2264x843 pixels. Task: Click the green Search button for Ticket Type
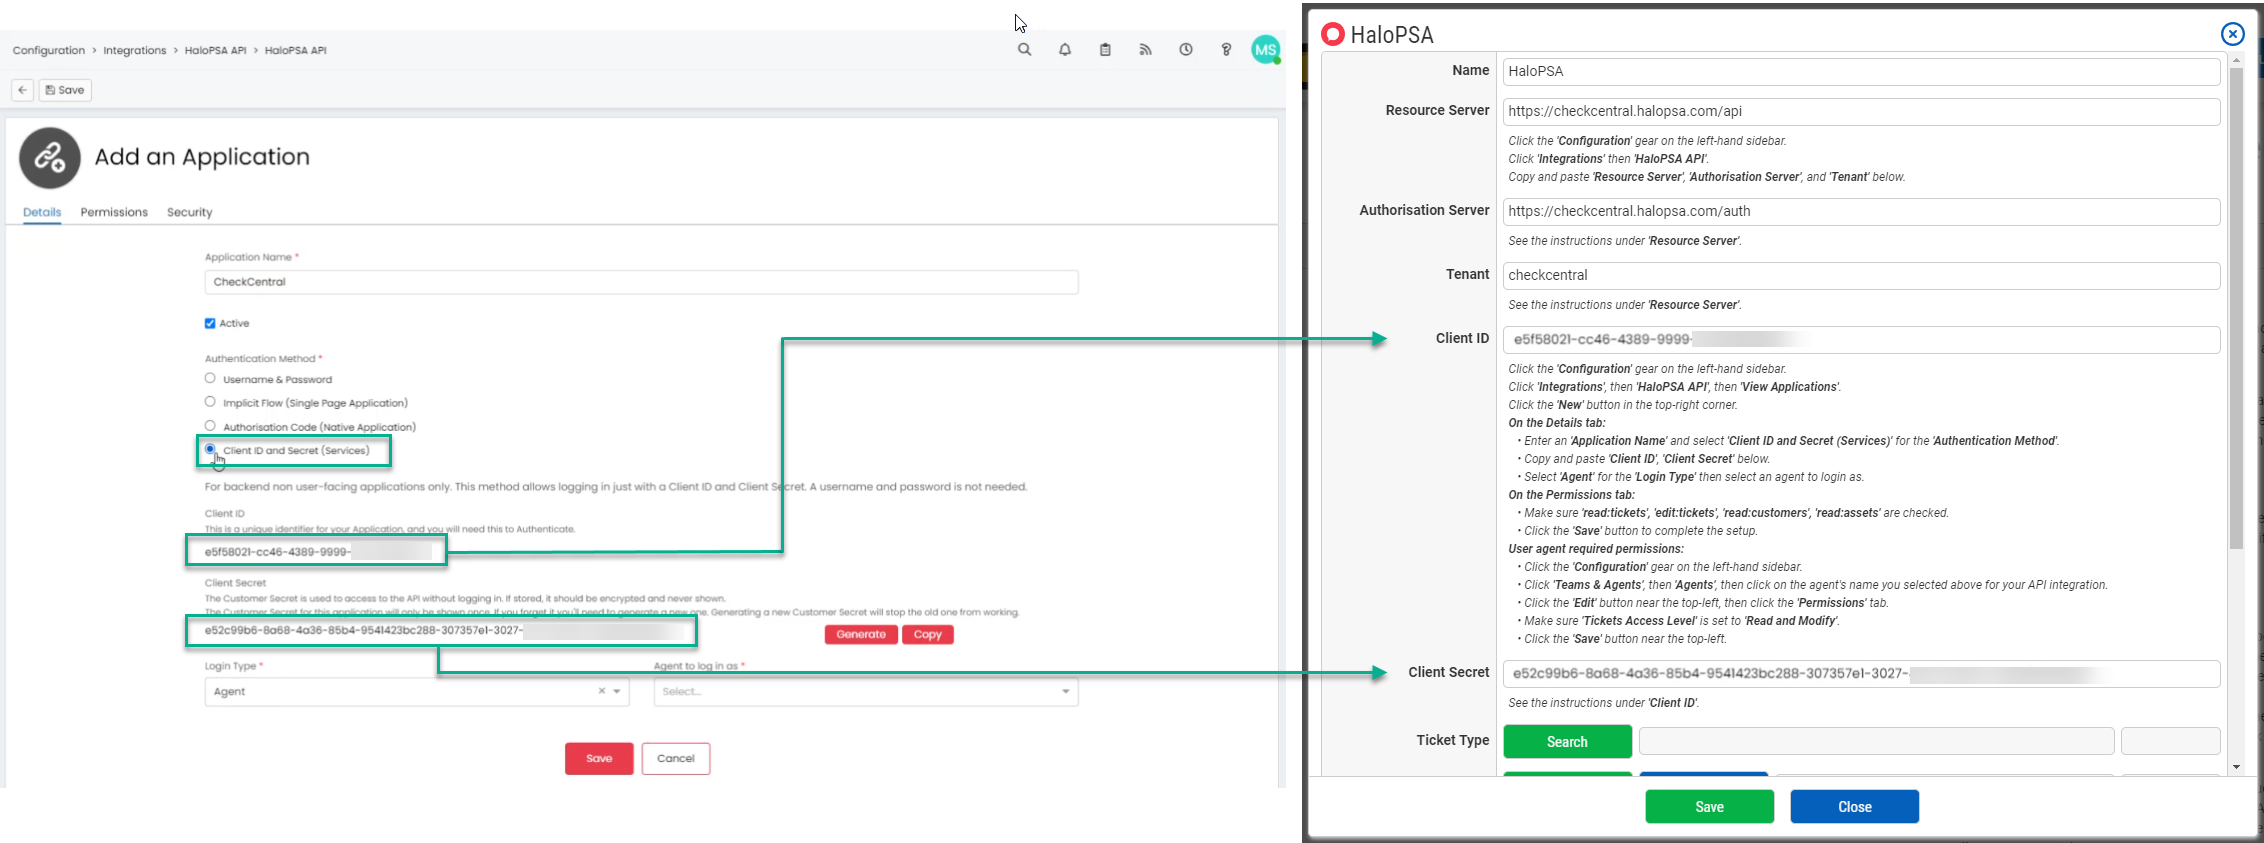[x=1568, y=741]
